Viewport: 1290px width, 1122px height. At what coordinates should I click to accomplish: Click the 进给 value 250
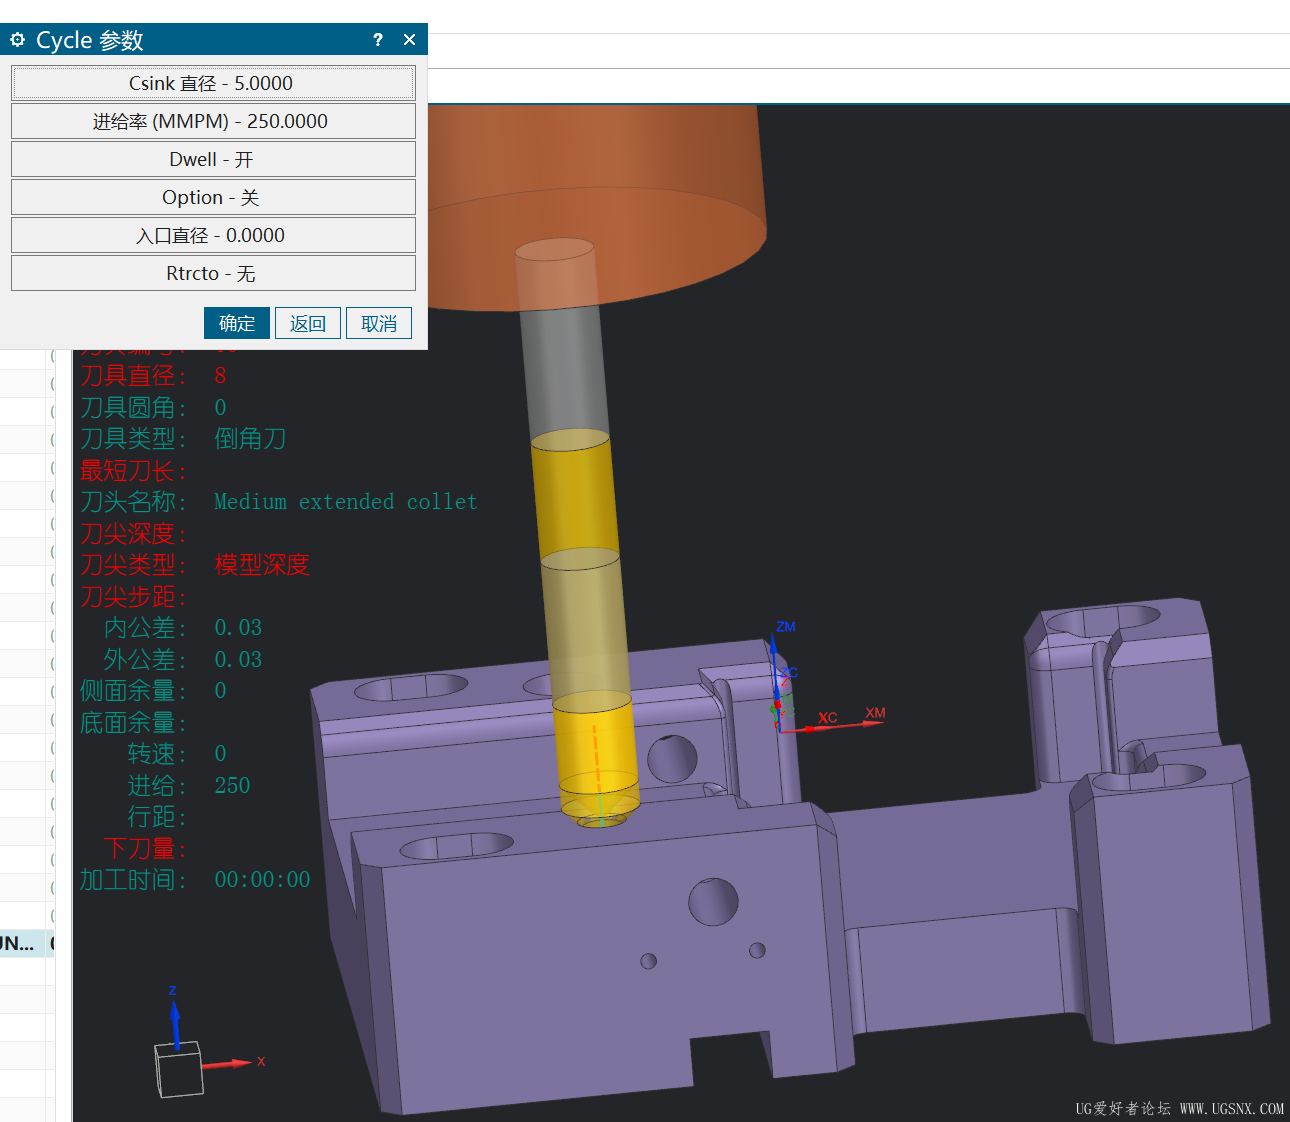click(232, 786)
